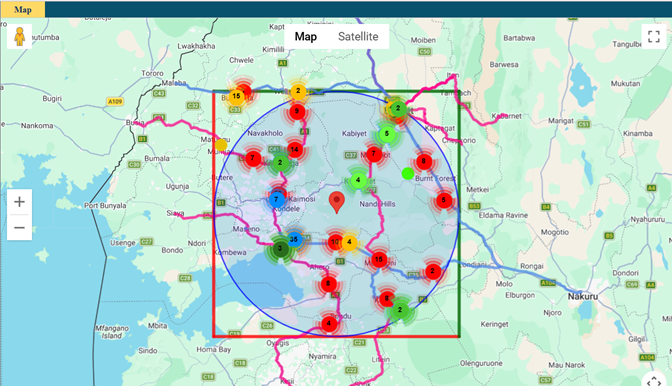Click the Mfangano Island label

pos(112,332)
